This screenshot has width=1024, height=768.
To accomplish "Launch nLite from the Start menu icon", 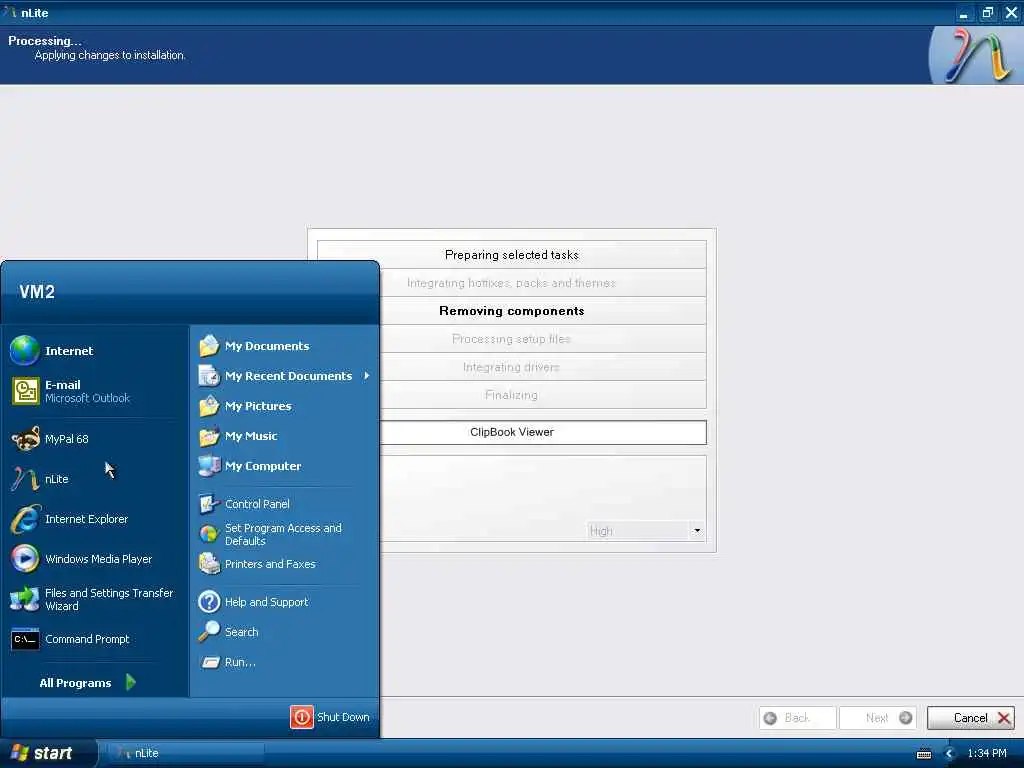I will pos(25,479).
